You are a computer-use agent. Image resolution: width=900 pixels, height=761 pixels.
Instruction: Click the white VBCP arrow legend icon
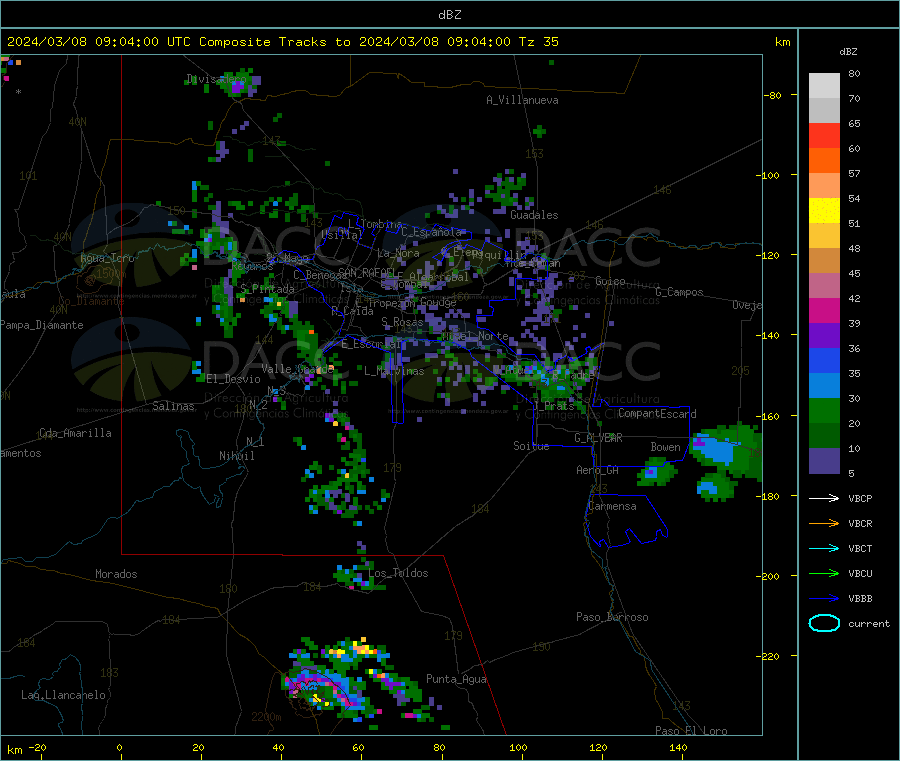[824, 498]
